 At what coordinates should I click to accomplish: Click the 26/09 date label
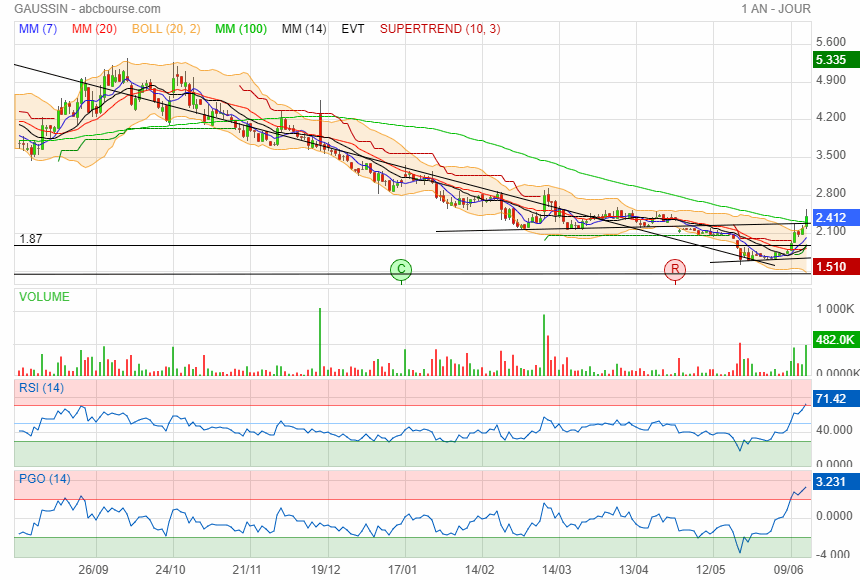(x=93, y=570)
